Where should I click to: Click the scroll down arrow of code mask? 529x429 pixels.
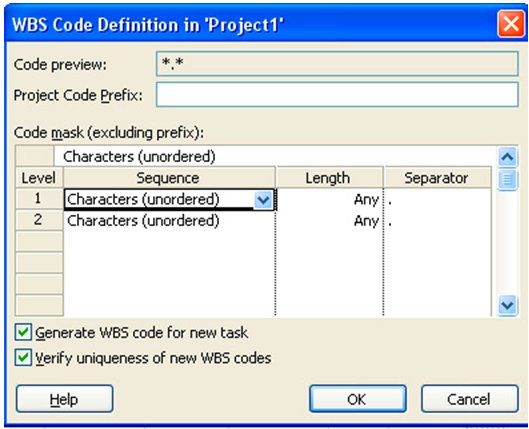tap(507, 306)
